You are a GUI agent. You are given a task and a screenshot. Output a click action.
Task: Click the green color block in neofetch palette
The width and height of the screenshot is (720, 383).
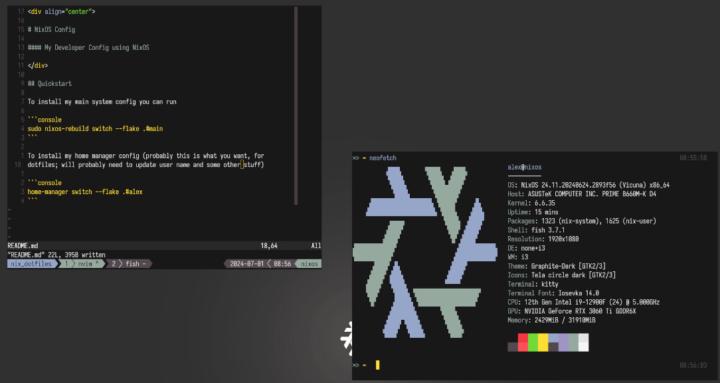[x=533, y=342]
